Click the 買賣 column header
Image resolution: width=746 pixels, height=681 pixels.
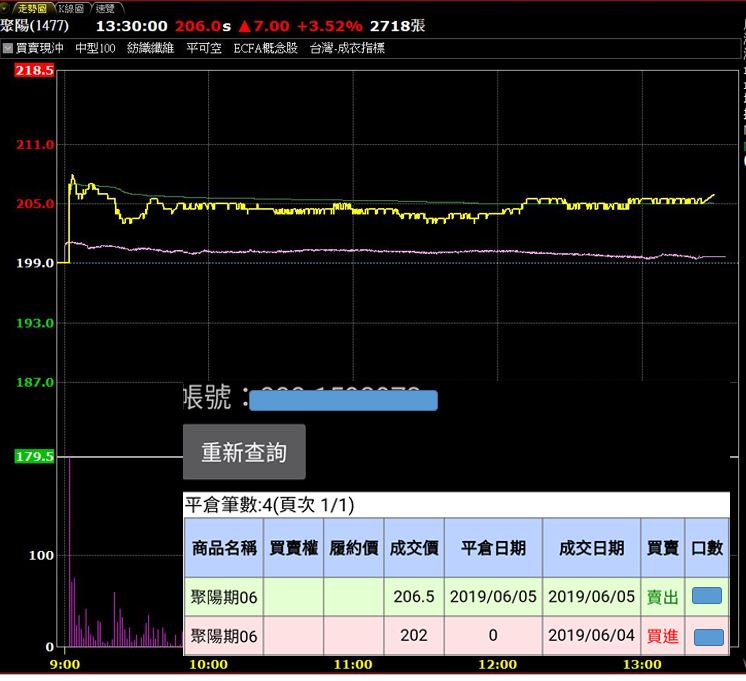pyautogui.click(x=663, y=548)
